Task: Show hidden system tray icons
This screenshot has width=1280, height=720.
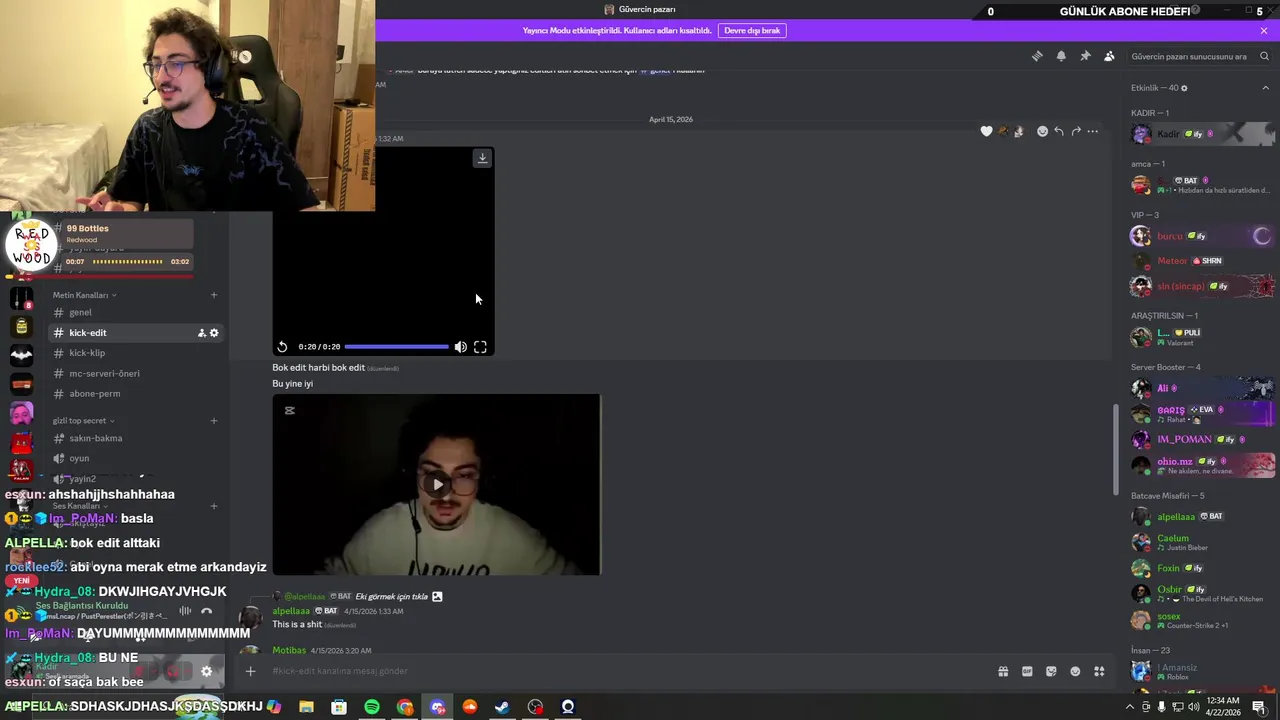Action: click(x=1130, y=707)
